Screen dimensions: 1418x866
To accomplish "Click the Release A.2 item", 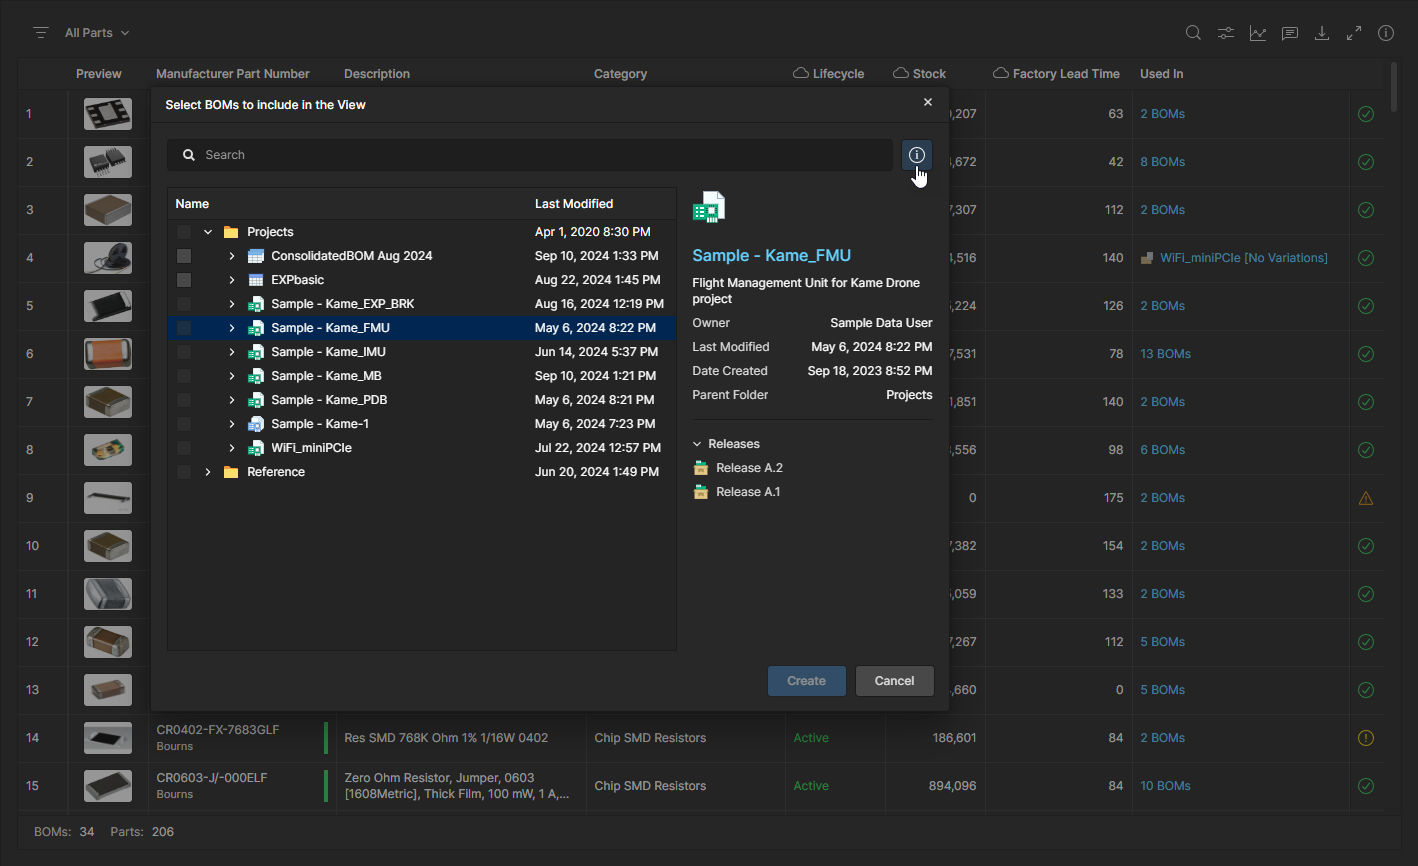I will (x=749, y=468).
